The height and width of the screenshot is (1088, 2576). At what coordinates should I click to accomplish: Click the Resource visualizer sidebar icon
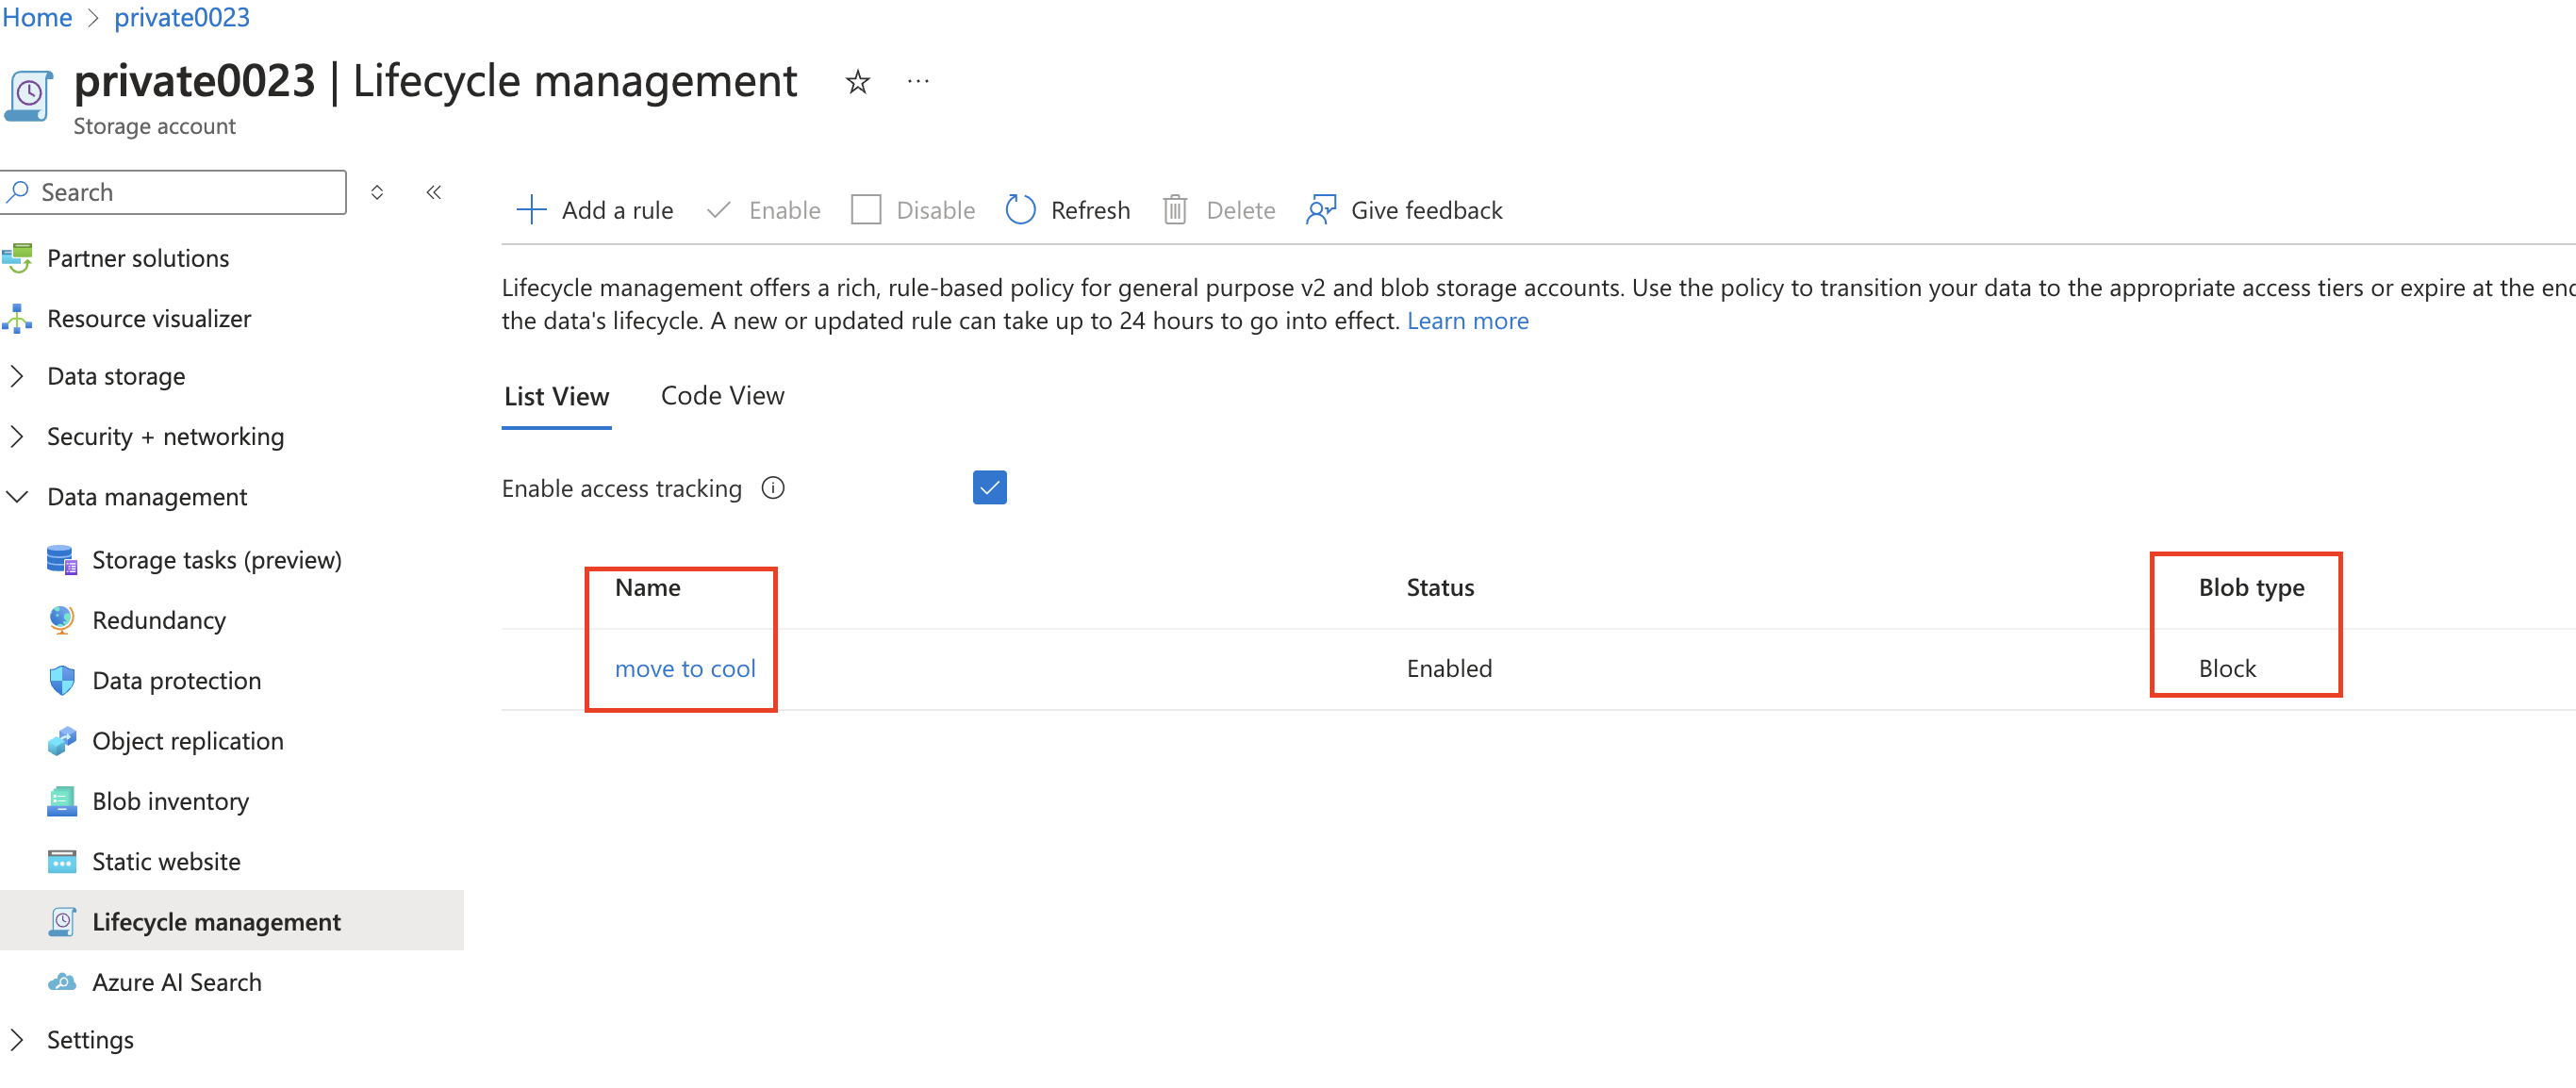17,318
